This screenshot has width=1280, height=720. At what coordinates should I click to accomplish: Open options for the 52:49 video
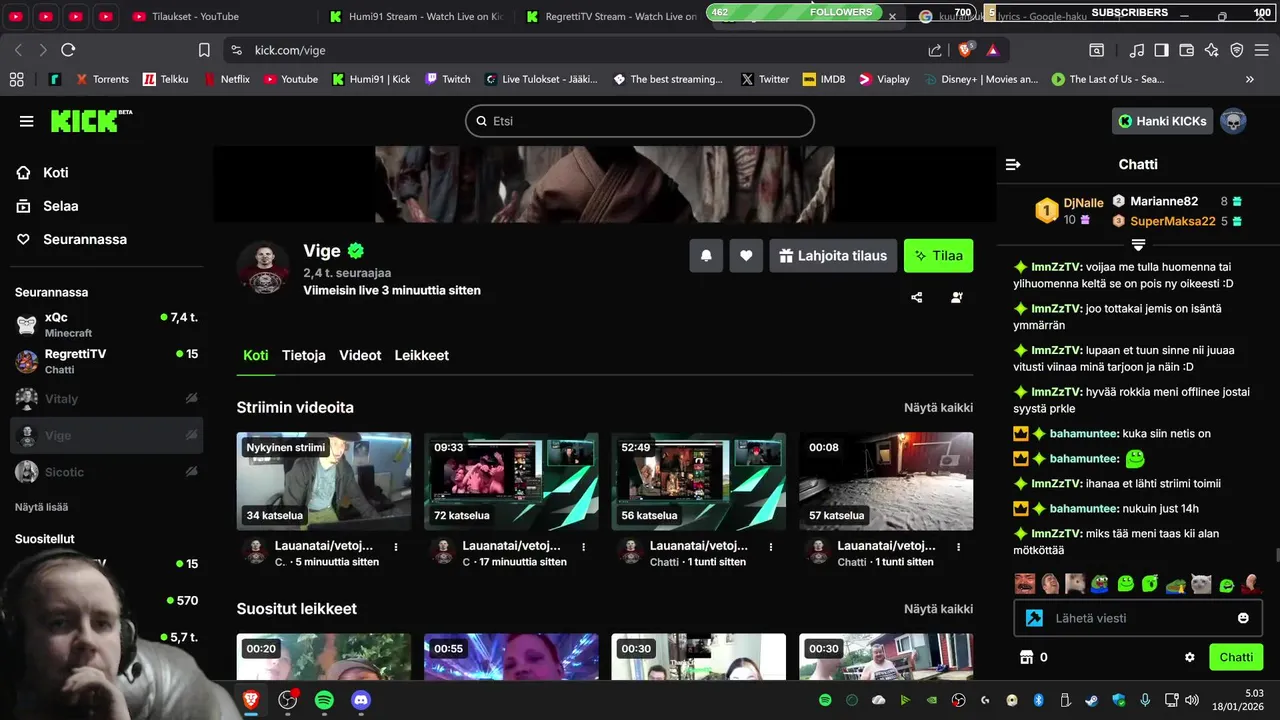pyautogui.click(x=771, y=547)
